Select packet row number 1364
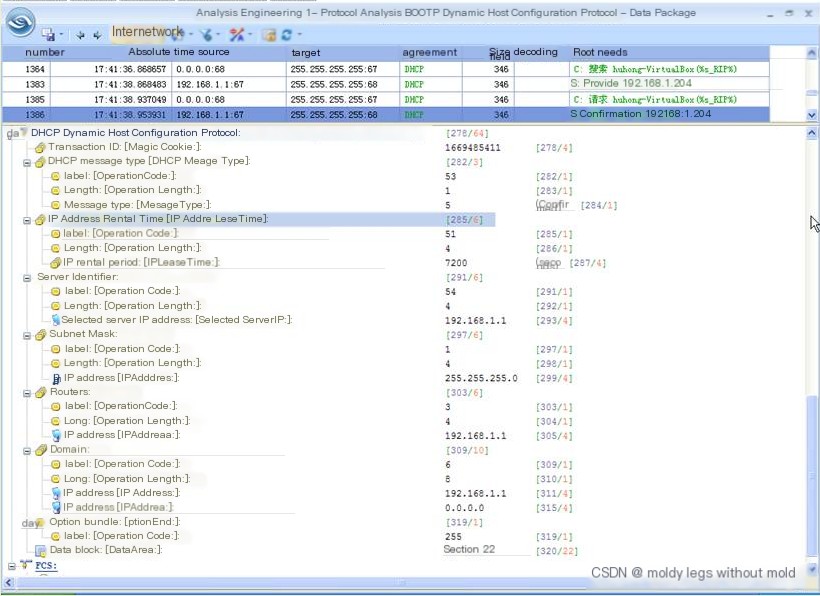This screenshot has width=820, height=596. (x=385, y=69)
